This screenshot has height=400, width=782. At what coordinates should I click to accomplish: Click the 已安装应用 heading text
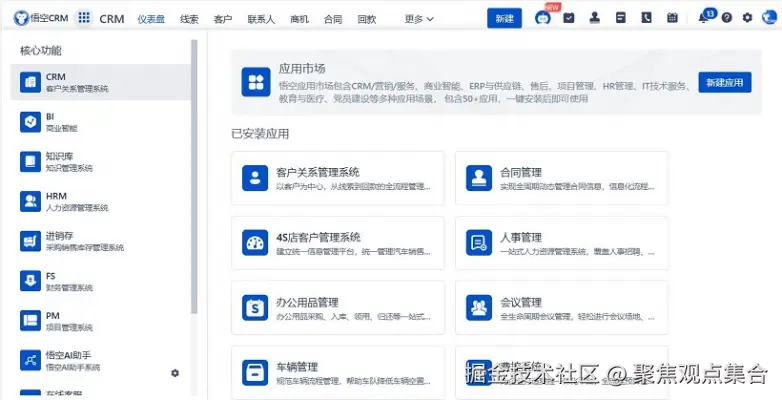pyautogui.click(x=260, y=134)
